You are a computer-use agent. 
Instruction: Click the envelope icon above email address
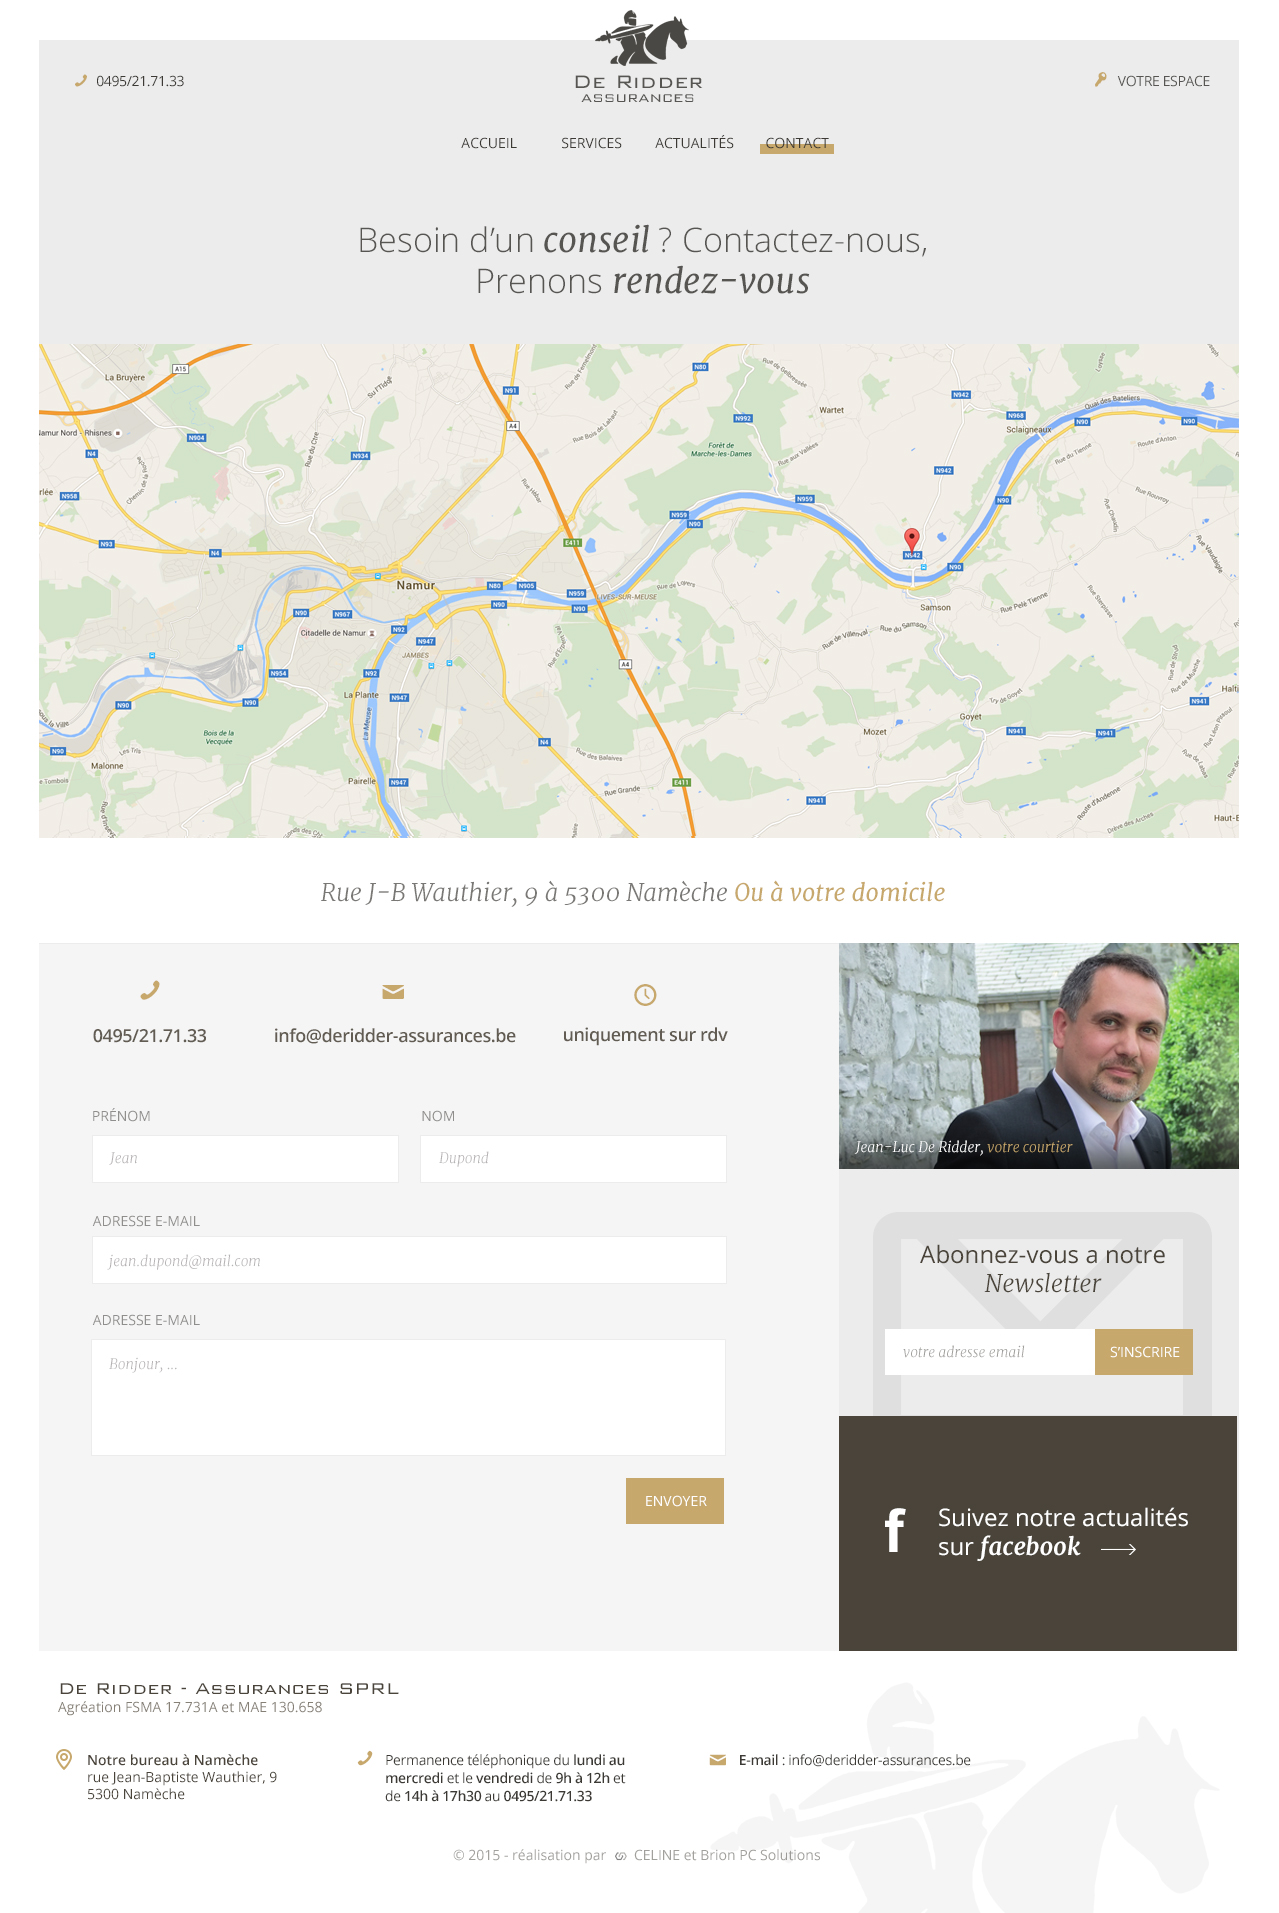pos(393,992)
